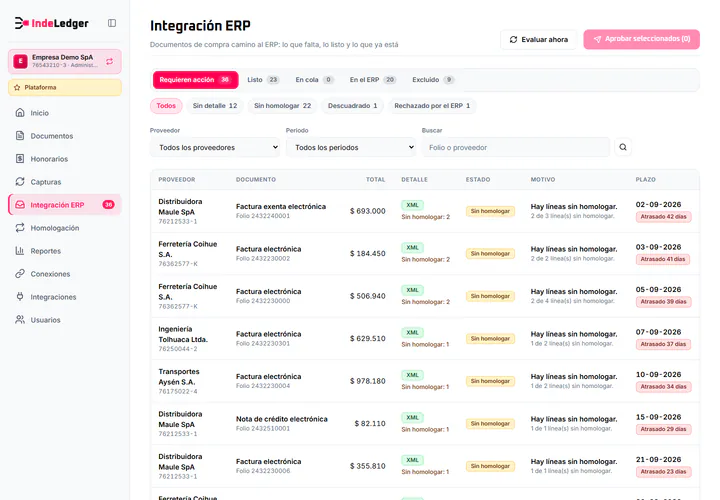Click the Documentos file icon

coord(20,135)
